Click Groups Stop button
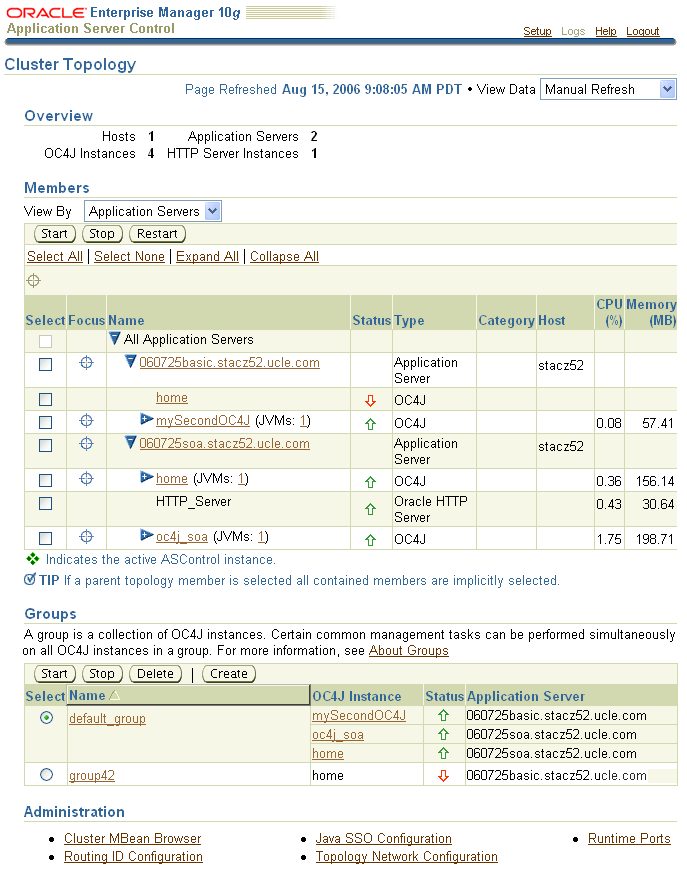687x873 pixels. pos(102,674)
